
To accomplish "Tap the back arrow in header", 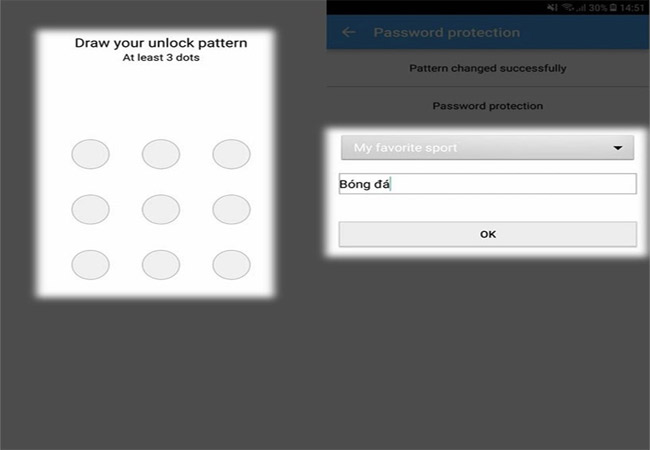I will [349, 33].
